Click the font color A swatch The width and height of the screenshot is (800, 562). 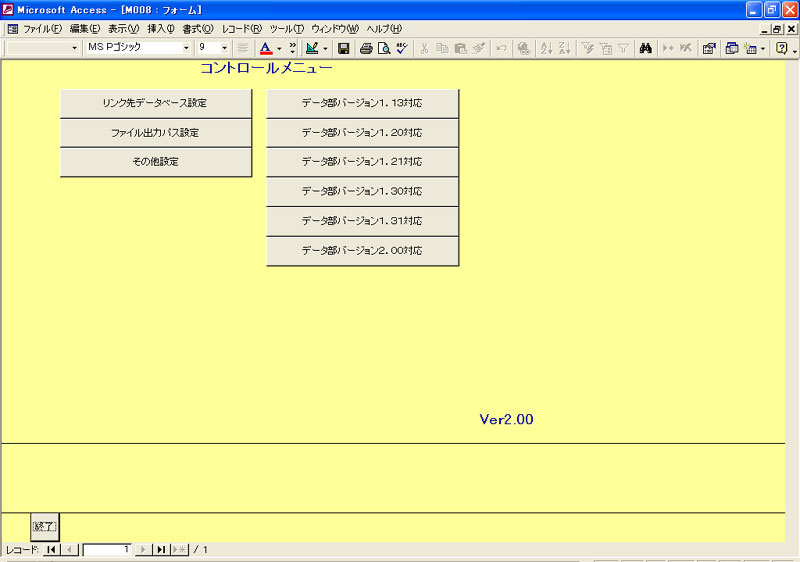tap(265, 48)
